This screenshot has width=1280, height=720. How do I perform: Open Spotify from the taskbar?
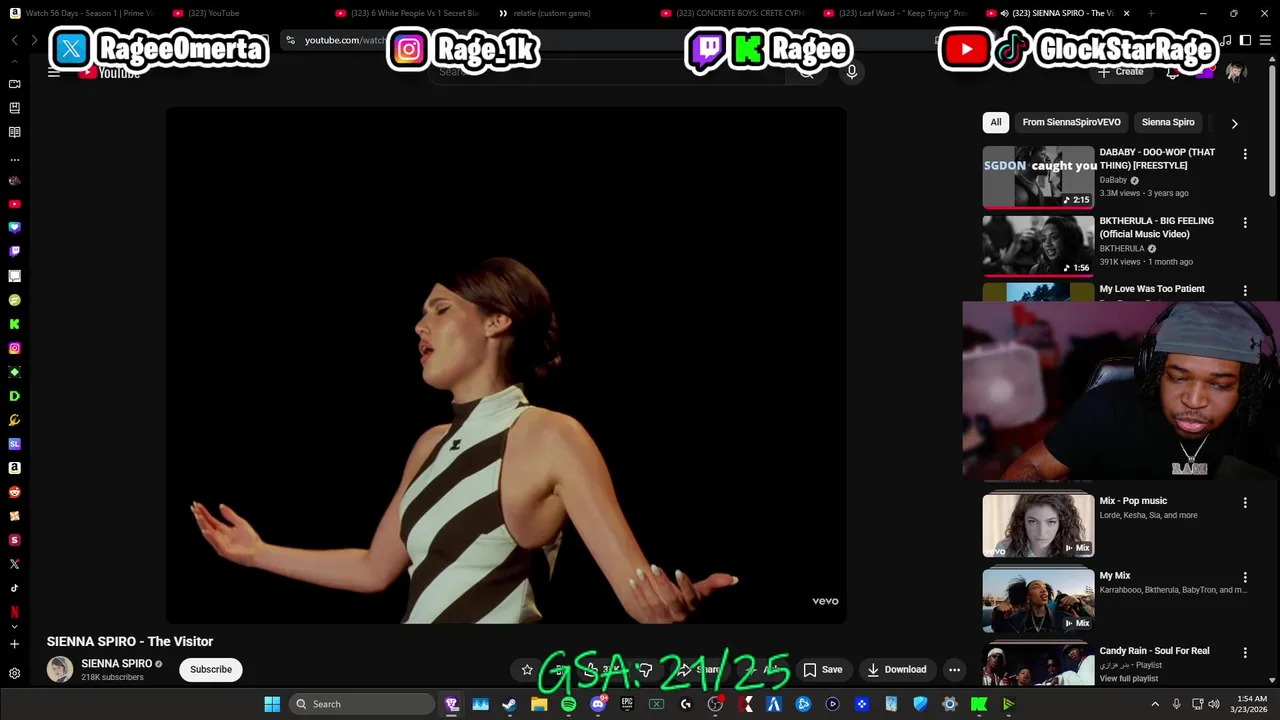(x=568, y=704)
